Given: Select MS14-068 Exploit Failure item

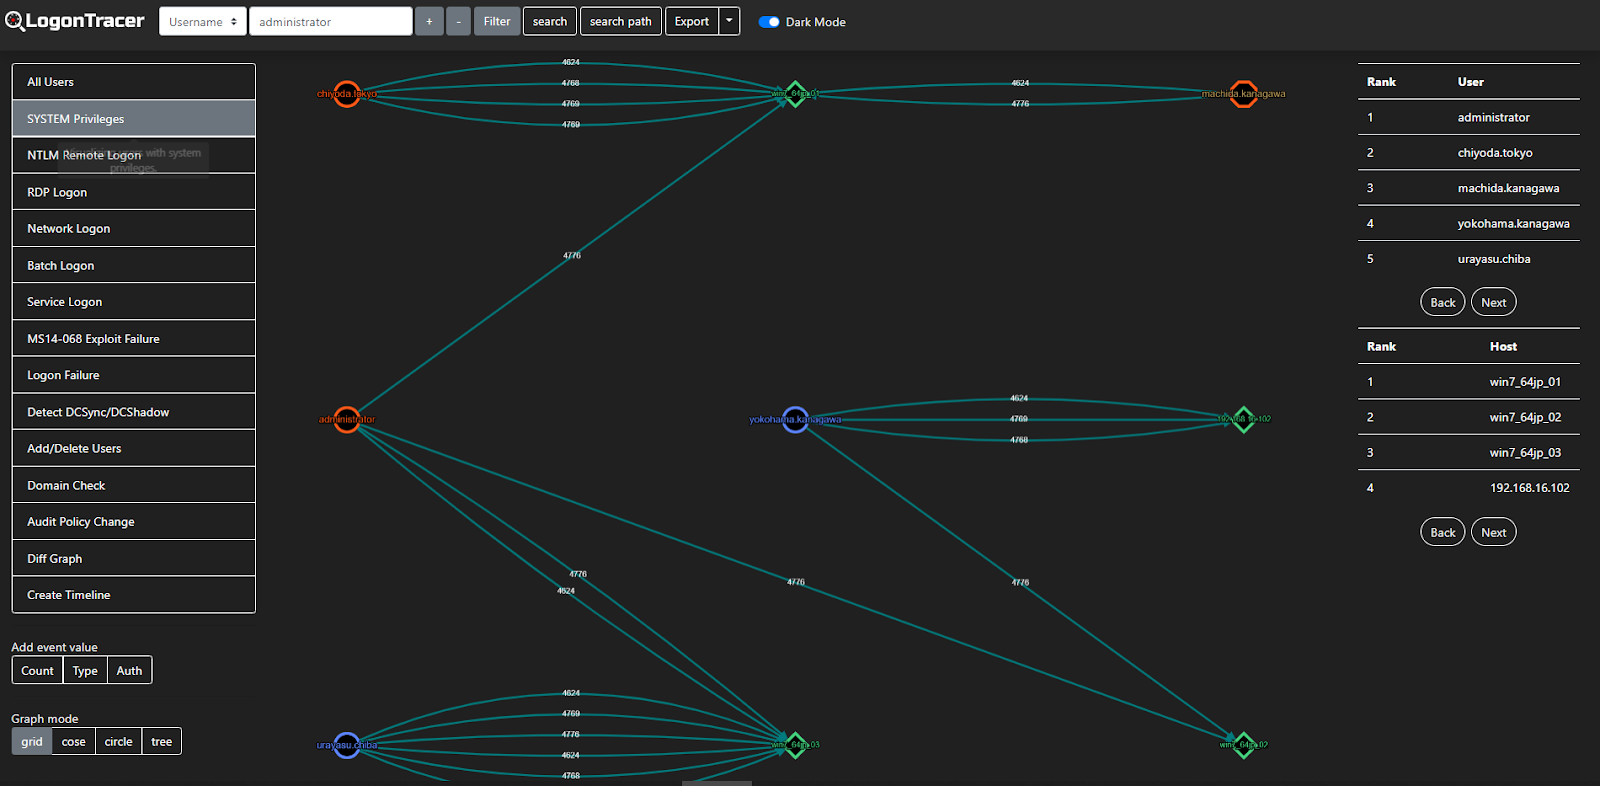Looking at the screenshot, I should coord(134,338).
